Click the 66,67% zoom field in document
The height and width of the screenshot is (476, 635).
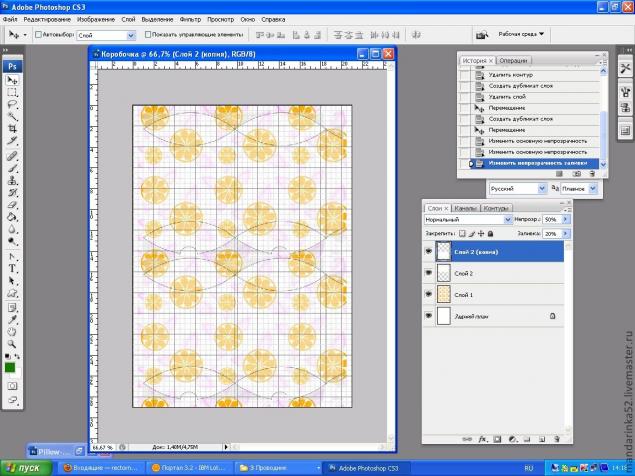pyautogui.click(x=103, y=447)
